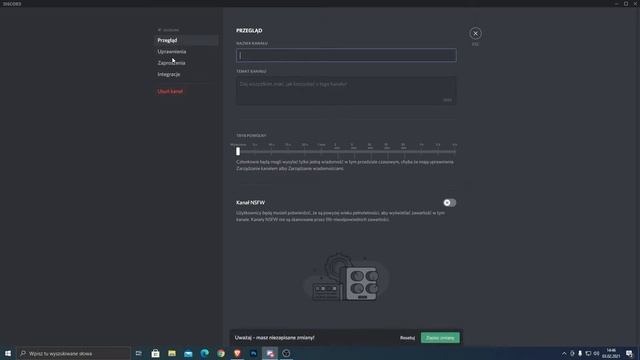Close channel settings with the X icon
The image size is (640, 360).
click(475, 33)
